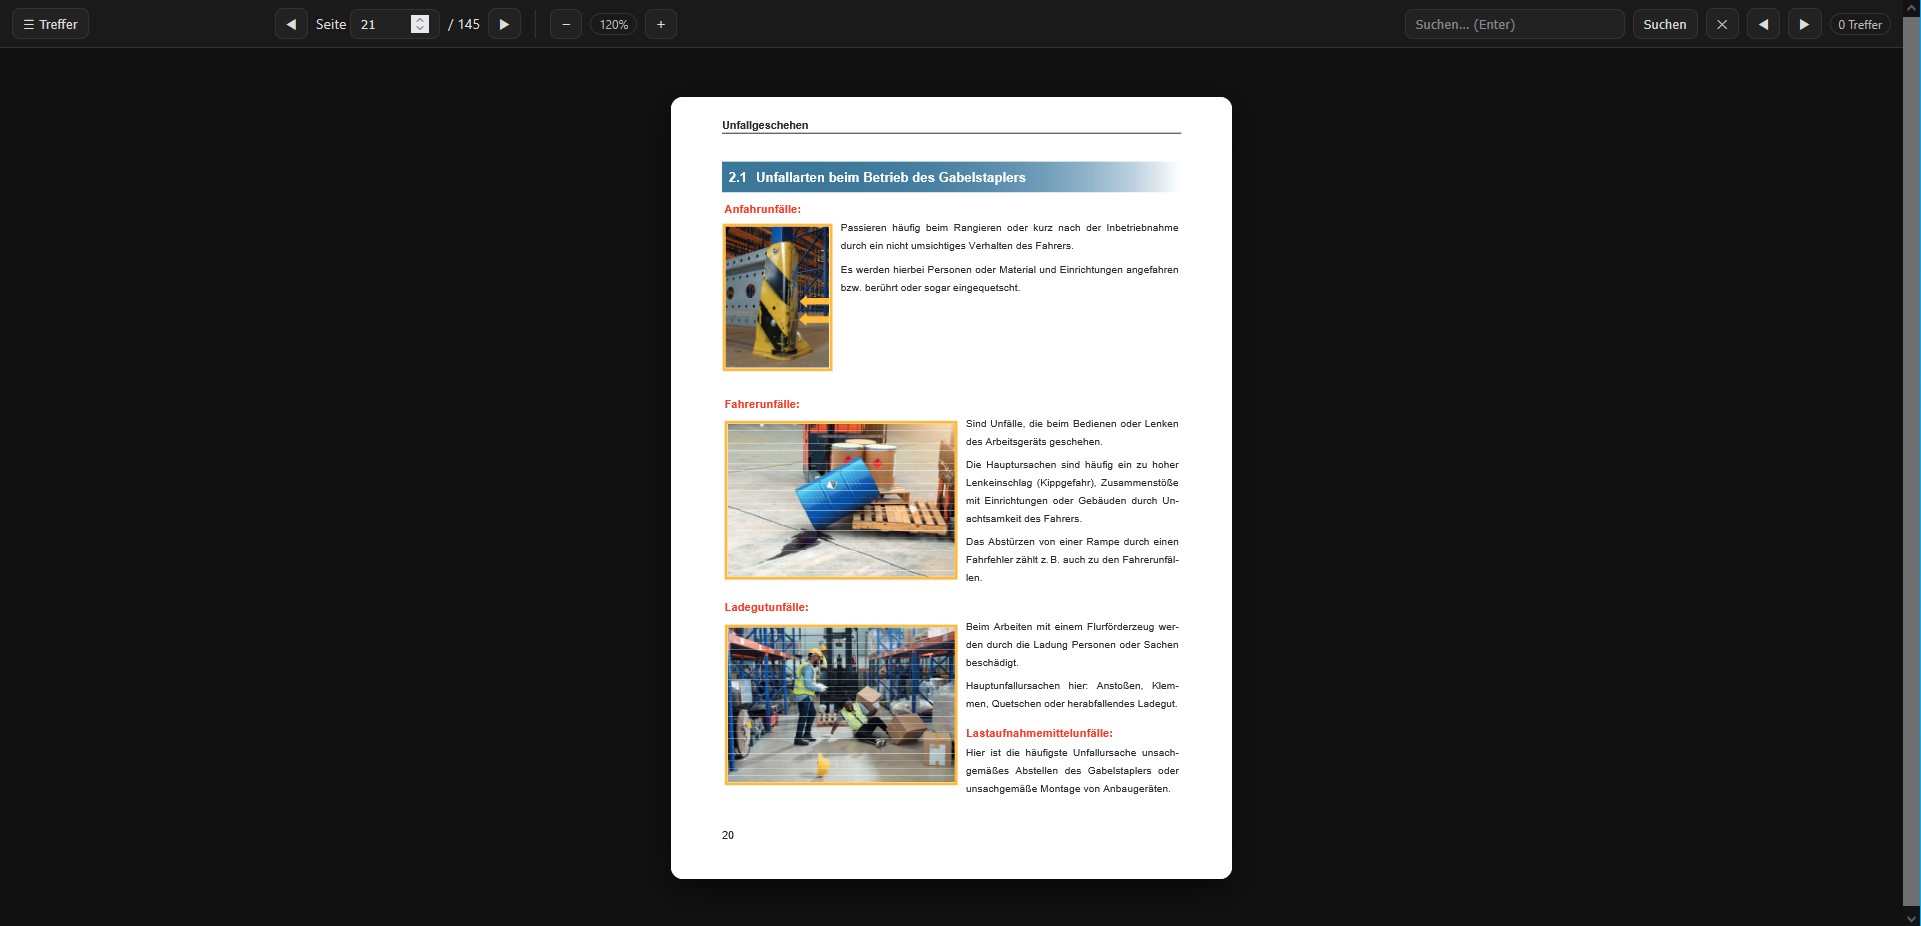Clear the search with the X button
Viewport: 1921px width, 926px height.
click(1722, 24)
